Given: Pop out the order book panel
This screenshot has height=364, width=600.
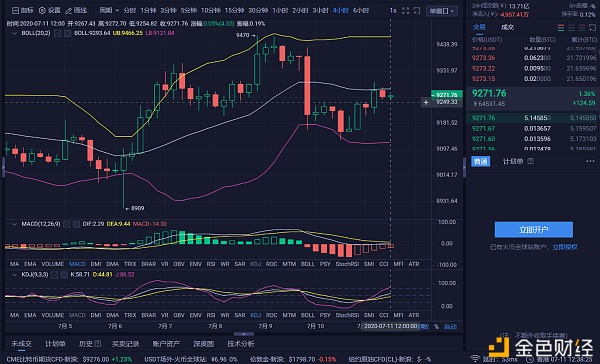Looking at the screenshot, I should coord(593,28).
